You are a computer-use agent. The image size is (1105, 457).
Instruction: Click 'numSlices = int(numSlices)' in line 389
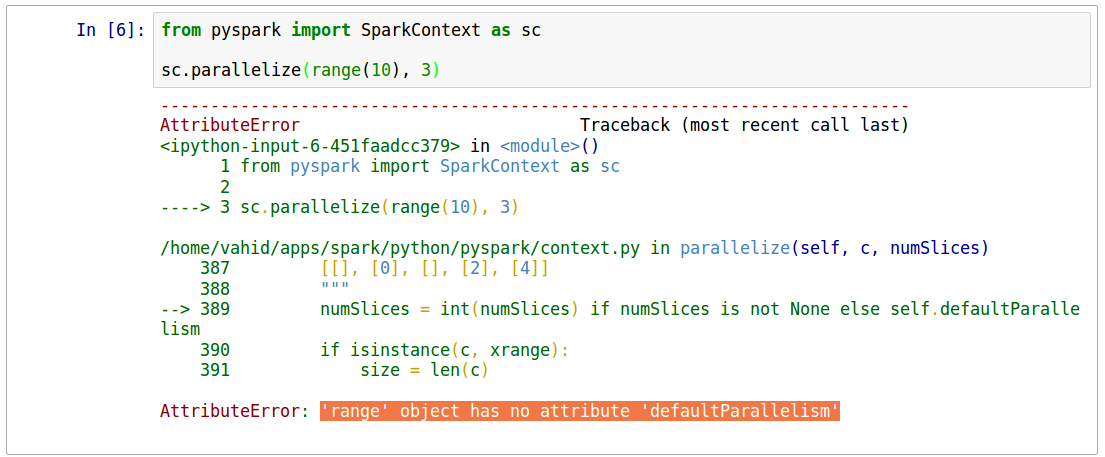click(450, 309)
